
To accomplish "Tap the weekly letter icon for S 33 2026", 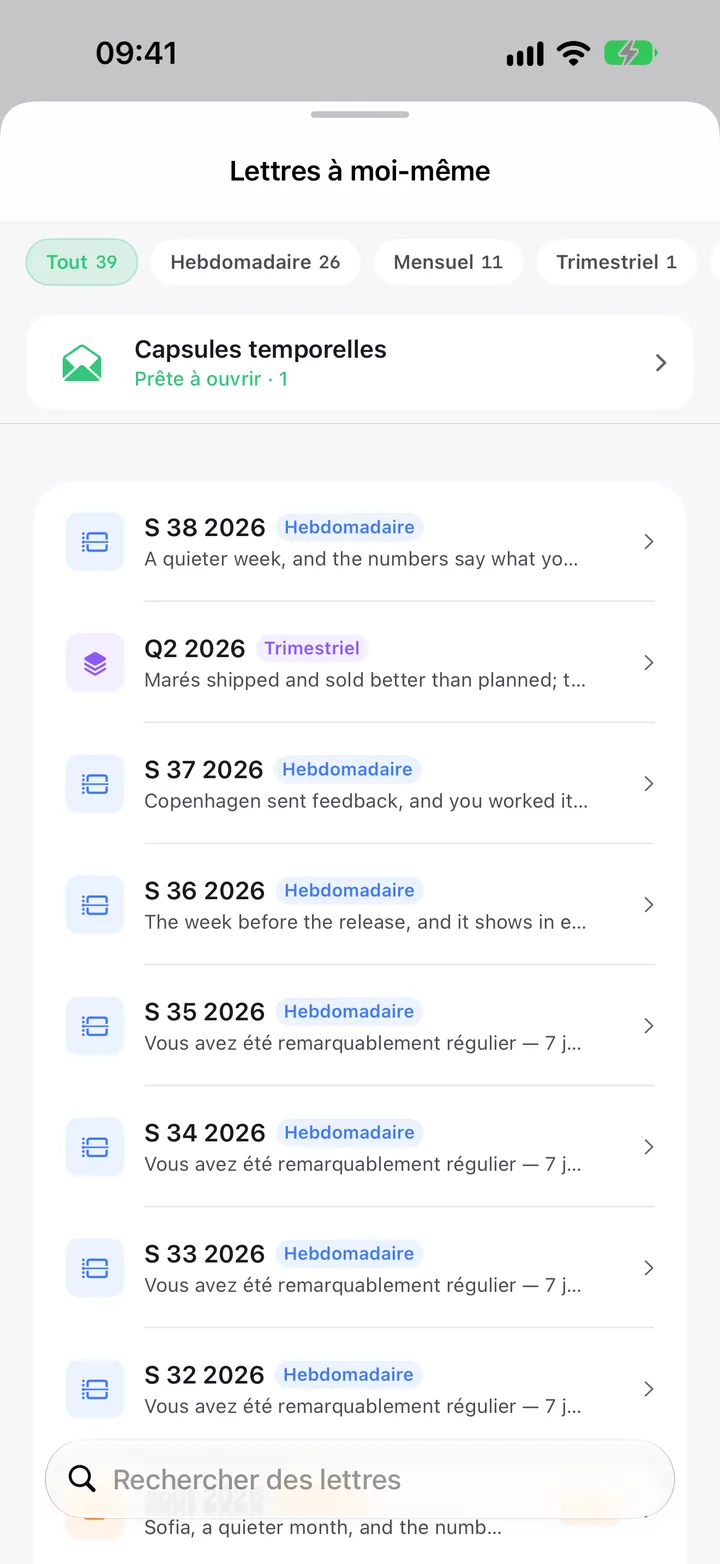I will pyautogui.click(x=95, y=1268).
